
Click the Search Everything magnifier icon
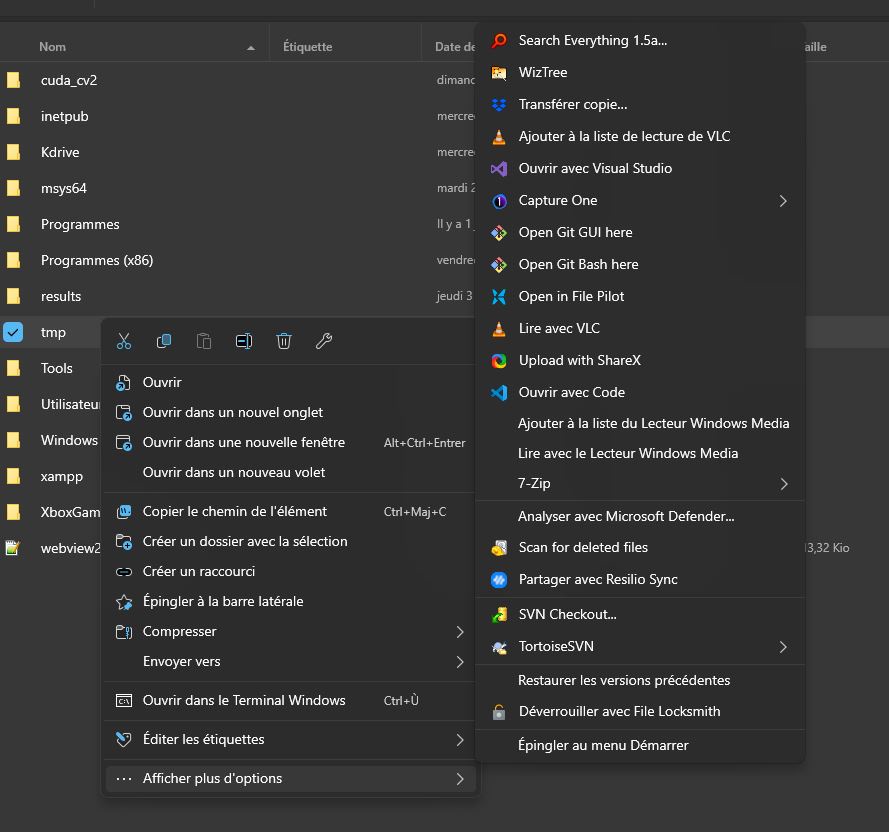coord(499,40)
